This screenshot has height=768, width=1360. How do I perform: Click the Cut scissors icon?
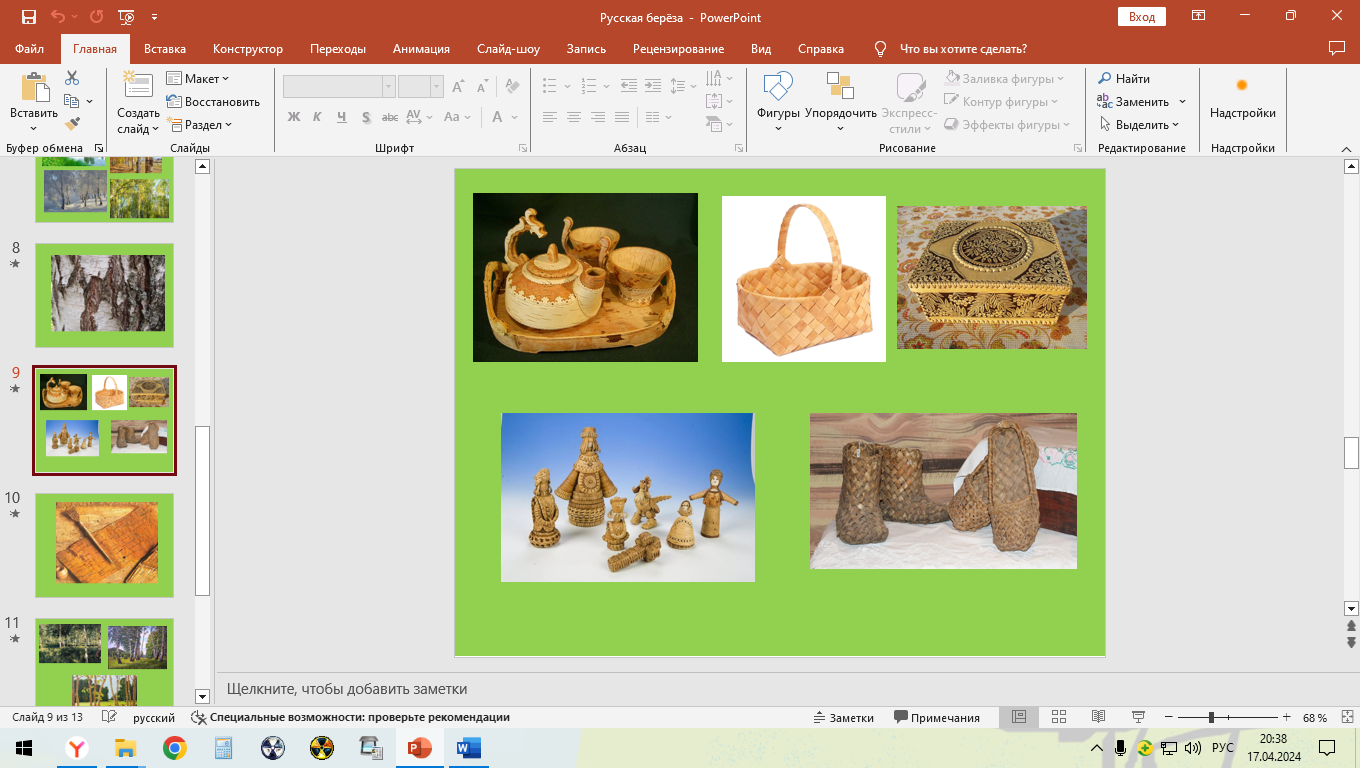[72, 78]
